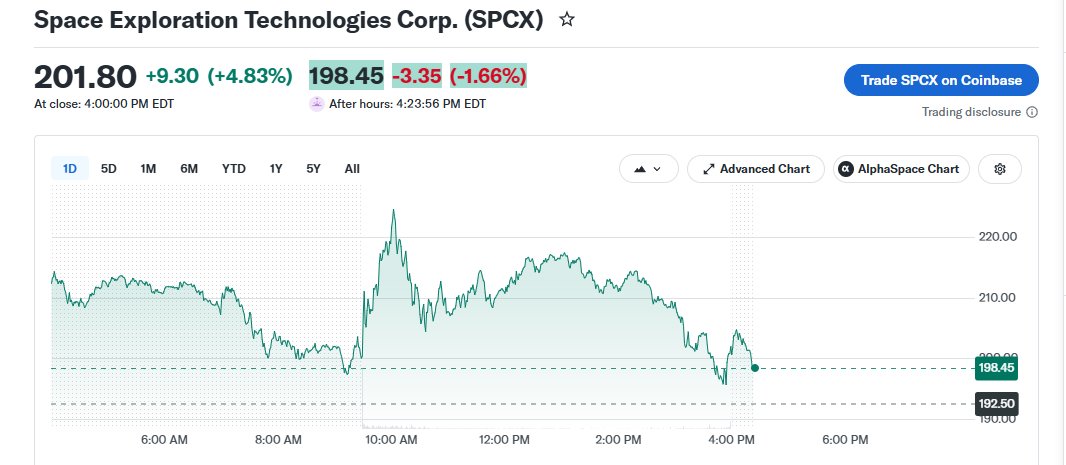Open chart settings gear icon
The width and height of the screenshot is (1066, 465).
click(999, 169)
